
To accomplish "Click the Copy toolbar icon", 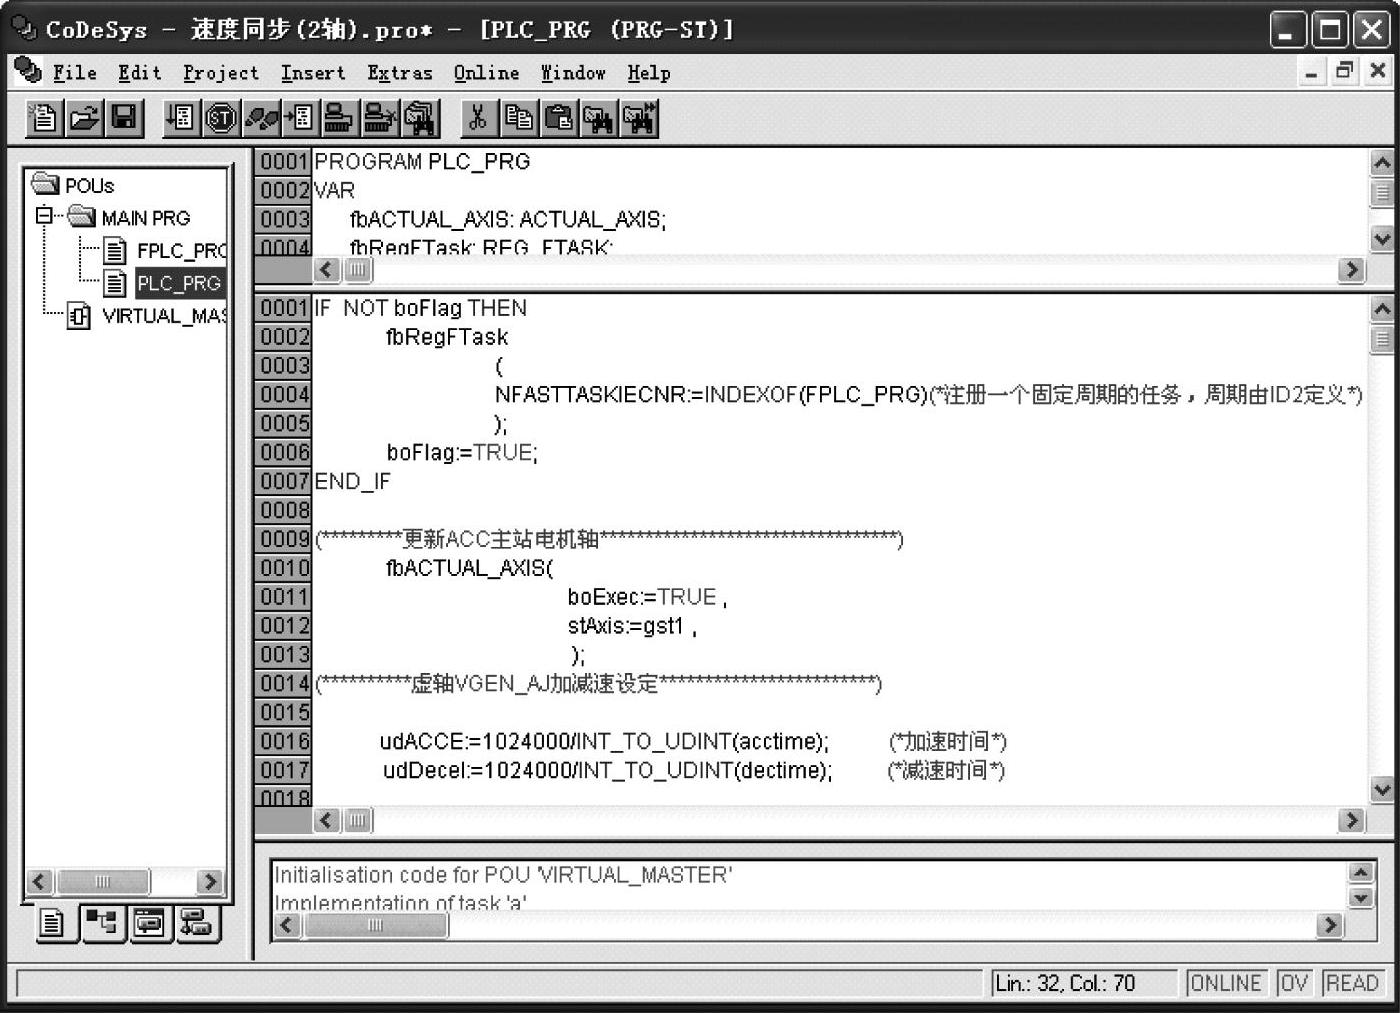I will click(518, 118).
